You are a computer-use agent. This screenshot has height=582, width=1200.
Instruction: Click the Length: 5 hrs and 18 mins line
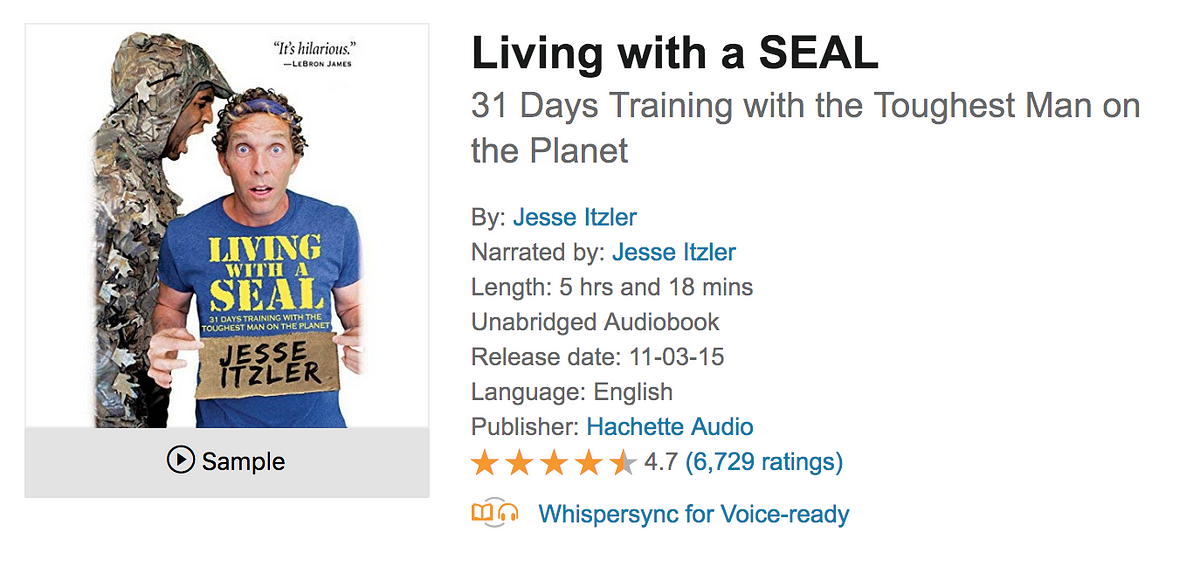click(x=612, y=287)
